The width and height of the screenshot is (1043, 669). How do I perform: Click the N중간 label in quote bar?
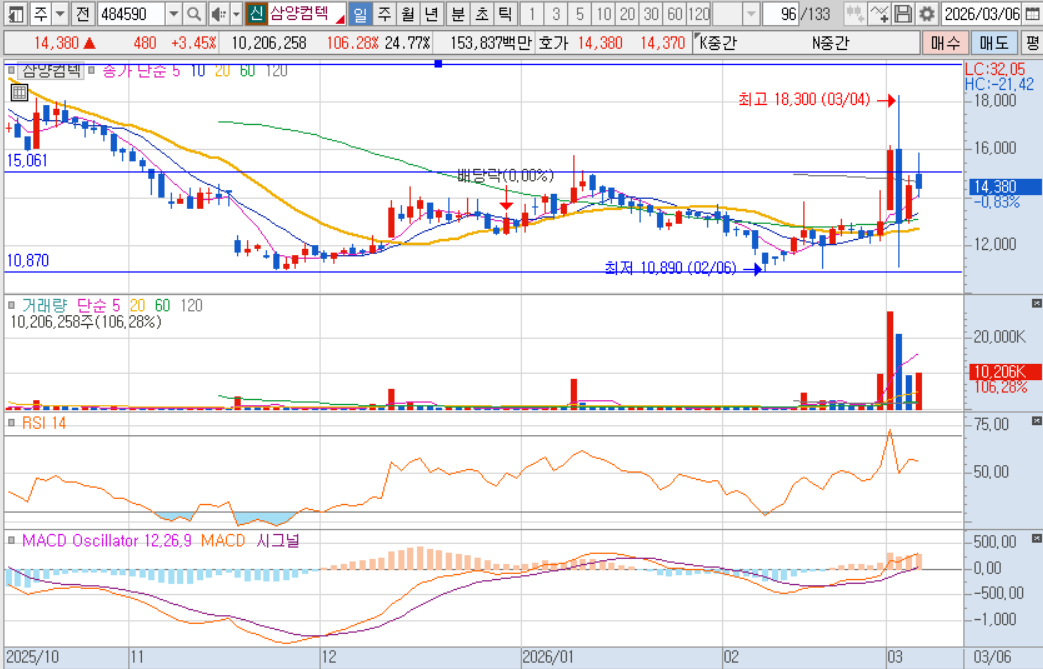(x=830, y=43)
